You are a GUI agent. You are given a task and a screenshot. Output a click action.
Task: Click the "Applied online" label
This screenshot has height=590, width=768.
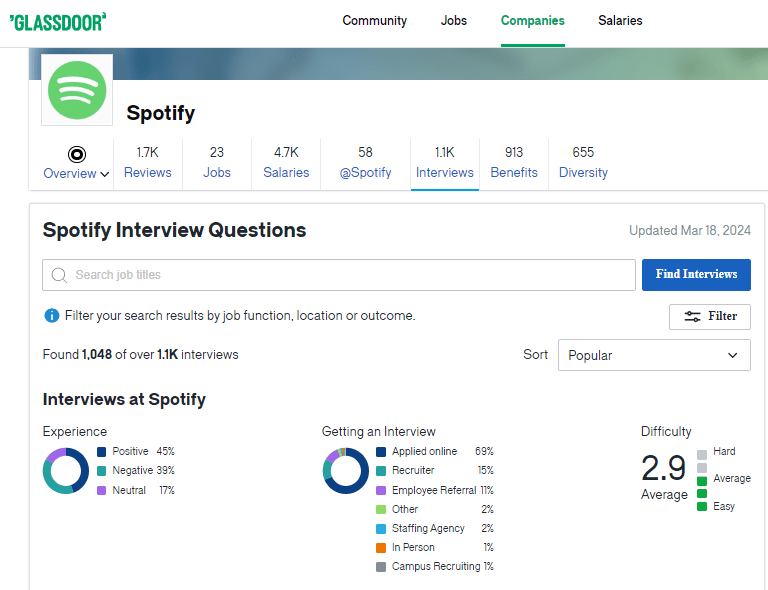424,451
